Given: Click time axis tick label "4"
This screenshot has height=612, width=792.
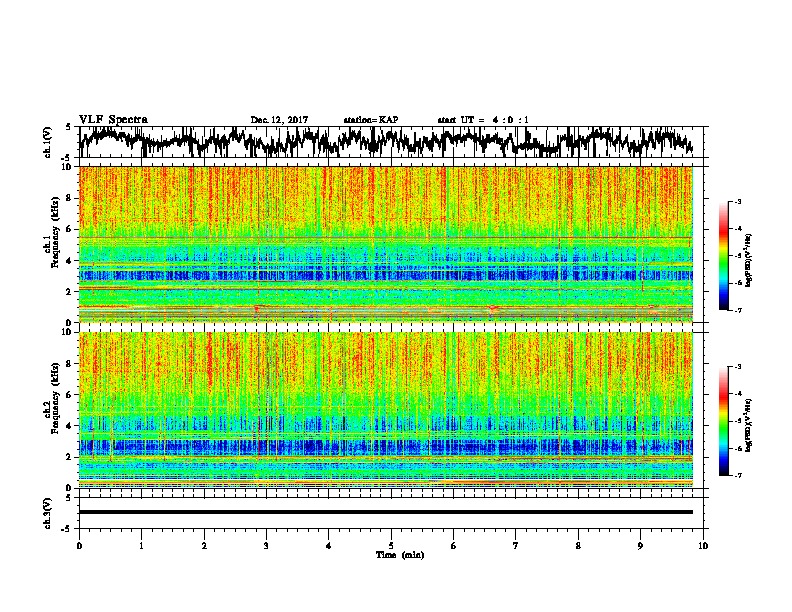Looking at the screenshot, I should pyautogui.click(x=329, y=546).
